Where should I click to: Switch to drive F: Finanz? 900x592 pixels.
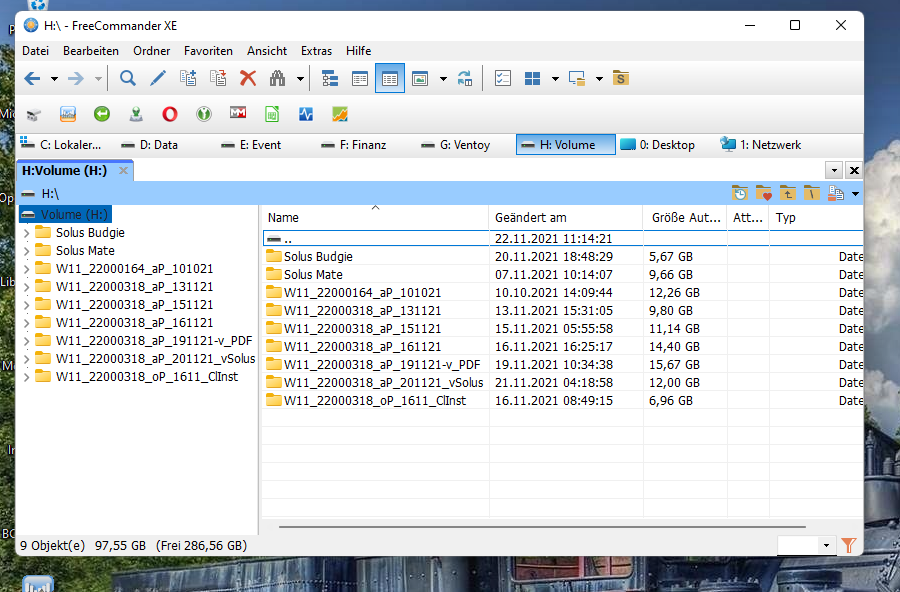(x=354, y=145)
